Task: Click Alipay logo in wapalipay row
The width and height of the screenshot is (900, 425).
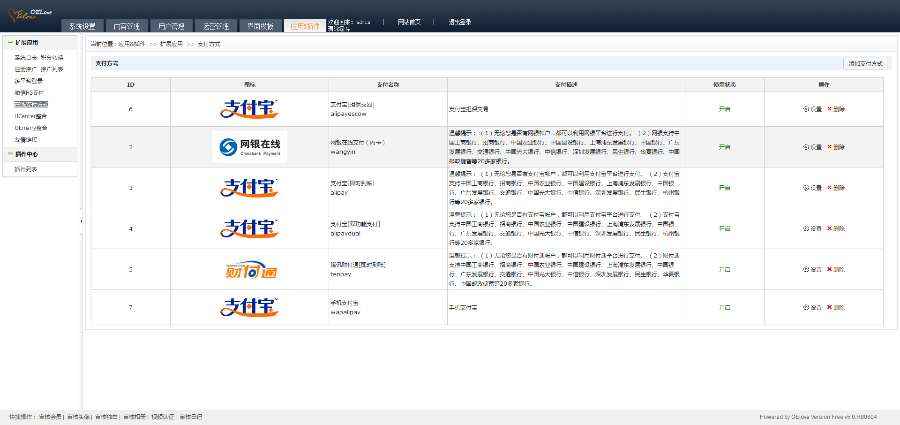Action: click(x=250, y=307)
